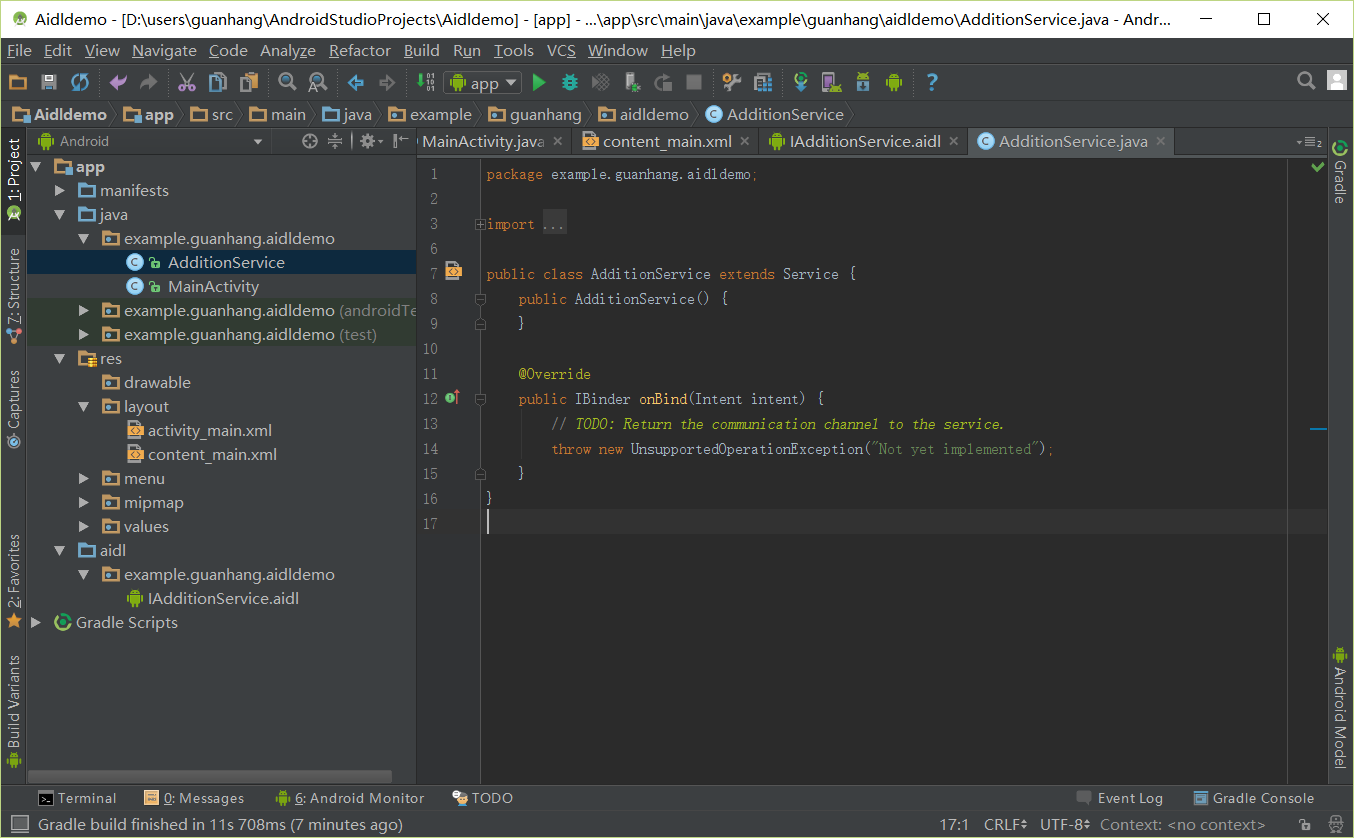Click the Undo arrow icon
Viewport: 1354px width, 838px height.
[x=118, y=82]
